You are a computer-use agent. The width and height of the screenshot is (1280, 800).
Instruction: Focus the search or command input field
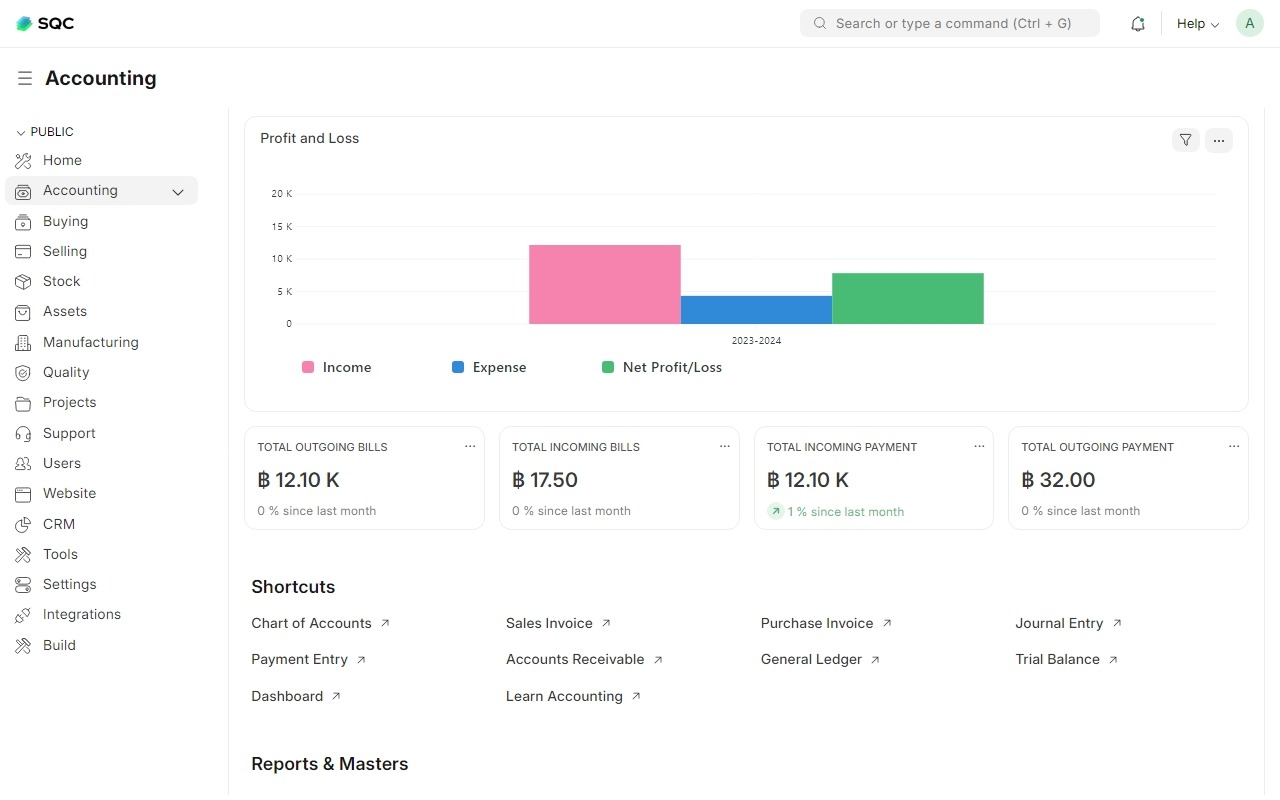950,23
